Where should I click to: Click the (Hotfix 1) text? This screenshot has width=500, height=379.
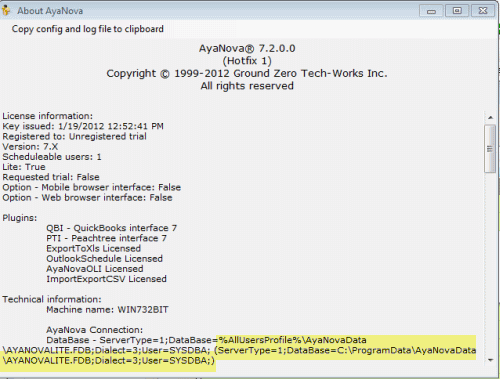click(247, 61)
